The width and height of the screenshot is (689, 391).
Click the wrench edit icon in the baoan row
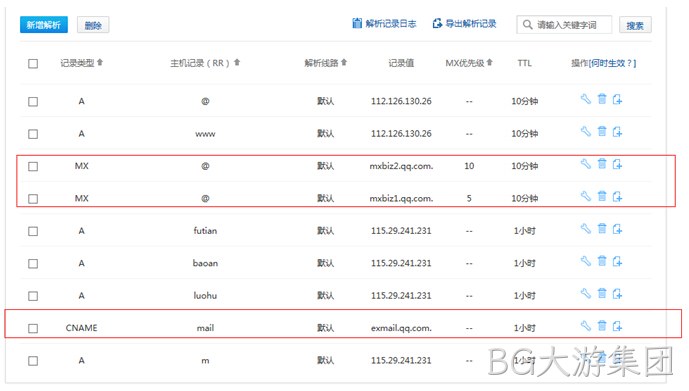click(586, 261)
